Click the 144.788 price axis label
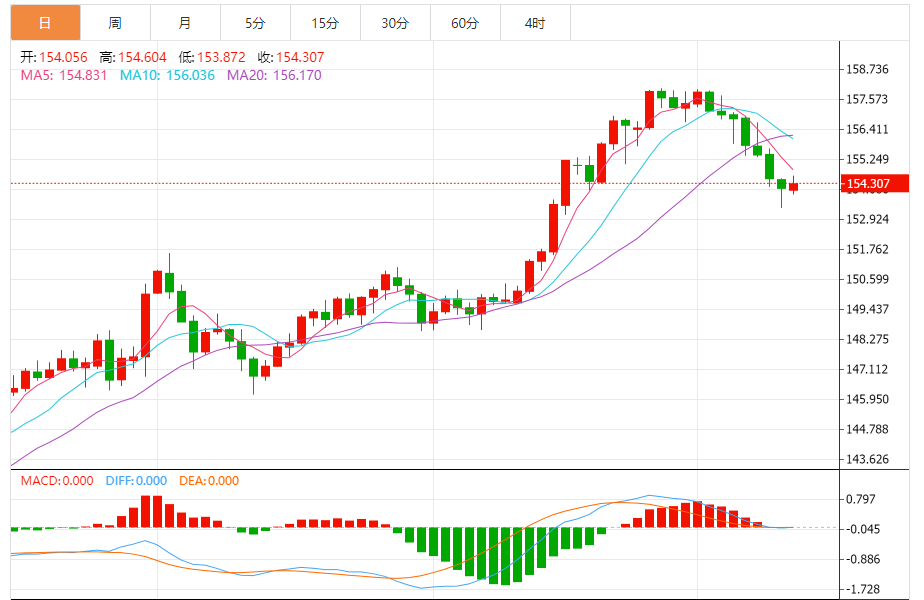Screen dimensions: 924x600 (x=867, y=429)
